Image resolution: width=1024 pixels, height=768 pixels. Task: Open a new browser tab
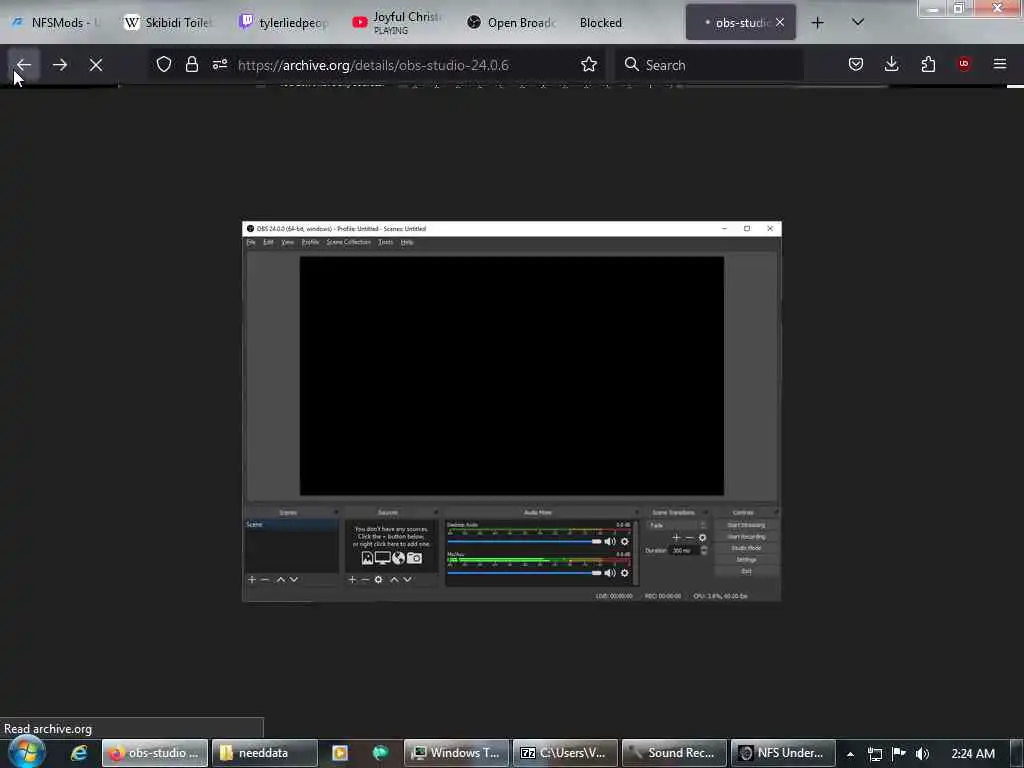tap(818, 23)
